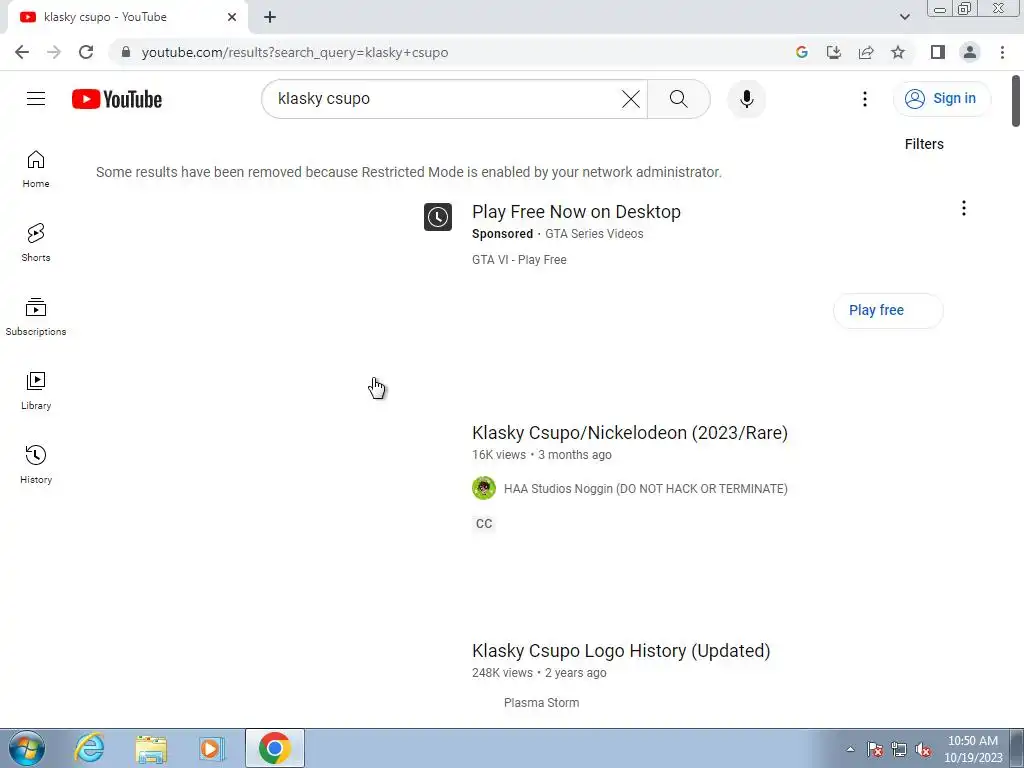The height and width of the screenshot is (768, 1024).
Task: Open Shorts from the sidebar
Action: click(x=36, y=243)
